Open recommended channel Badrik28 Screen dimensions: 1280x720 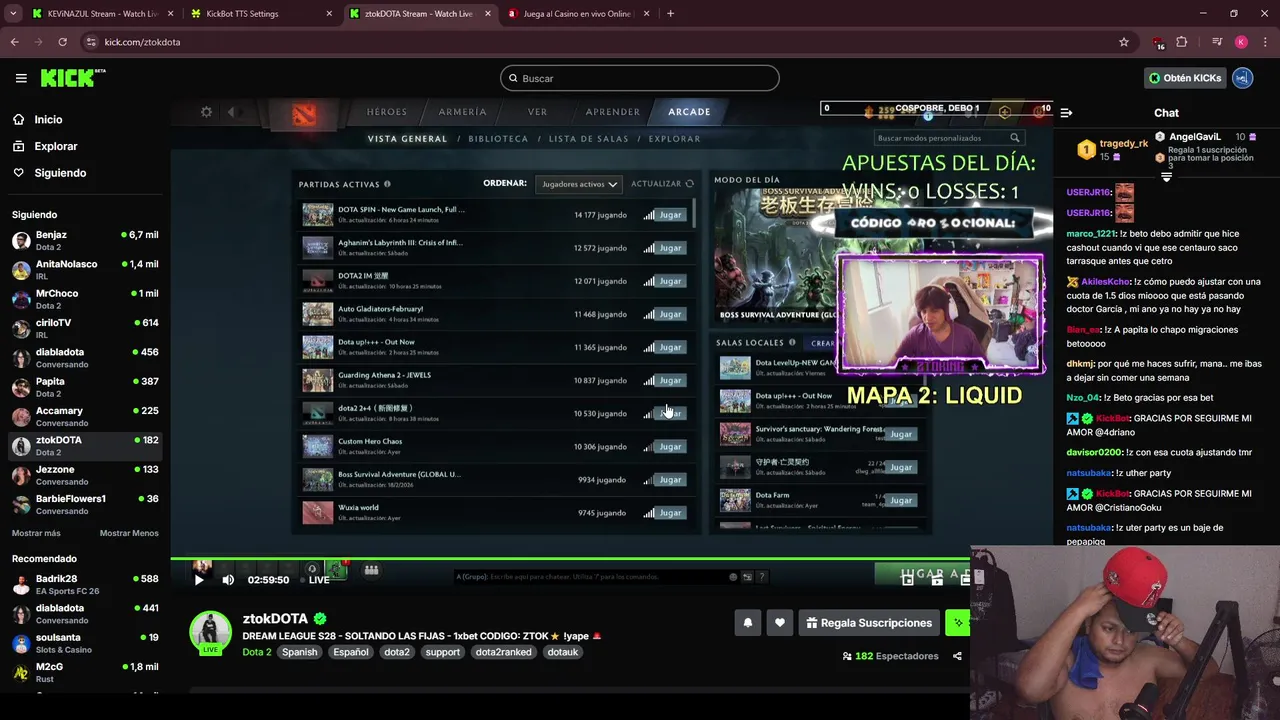click(85, 584)
